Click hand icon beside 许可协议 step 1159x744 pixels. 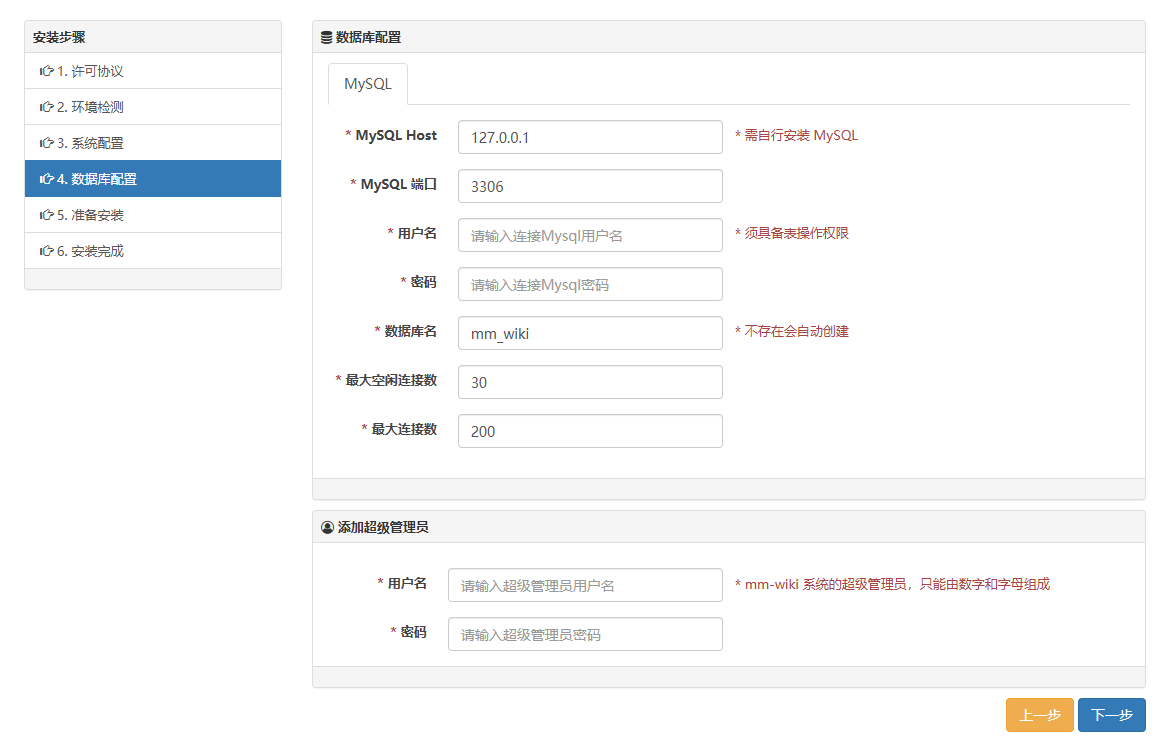[x=46, y=72]
